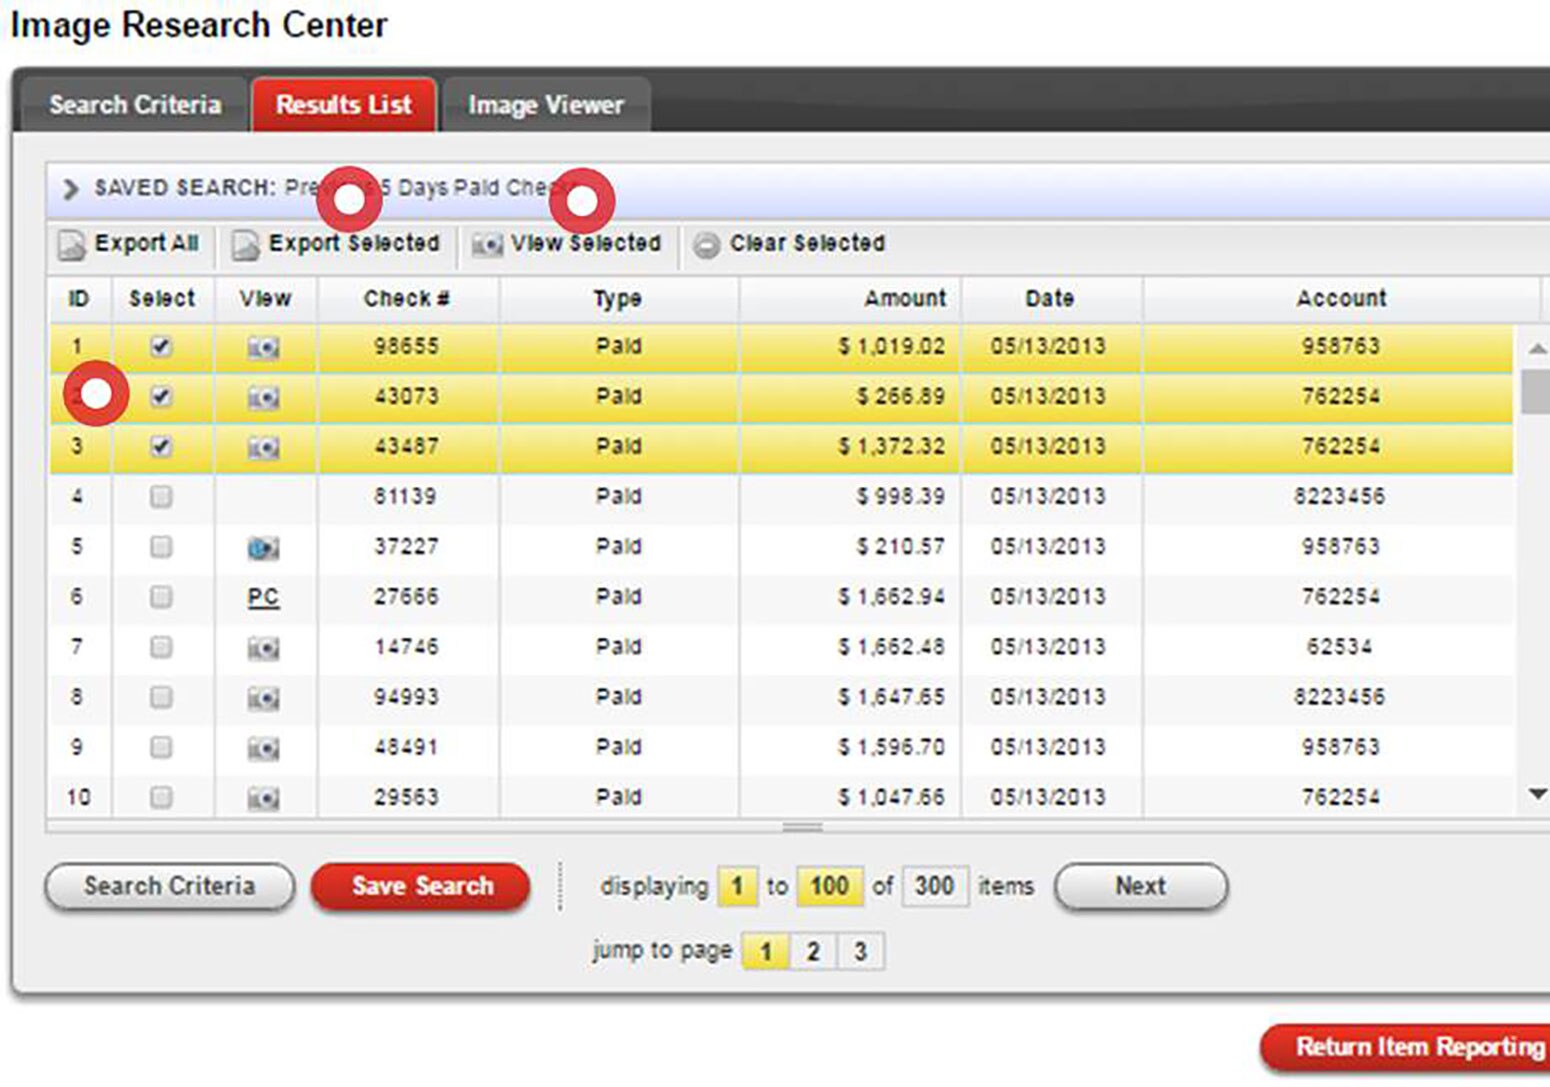Open the PC link for check 27666
The image size is (1550, 1087).
(263, 597)
